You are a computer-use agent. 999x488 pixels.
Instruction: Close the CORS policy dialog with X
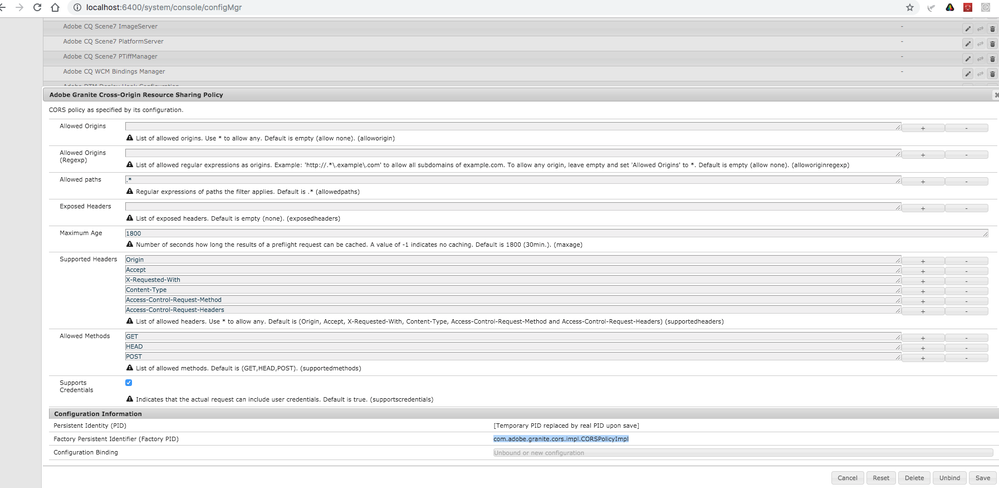click(x=996, y=95)
